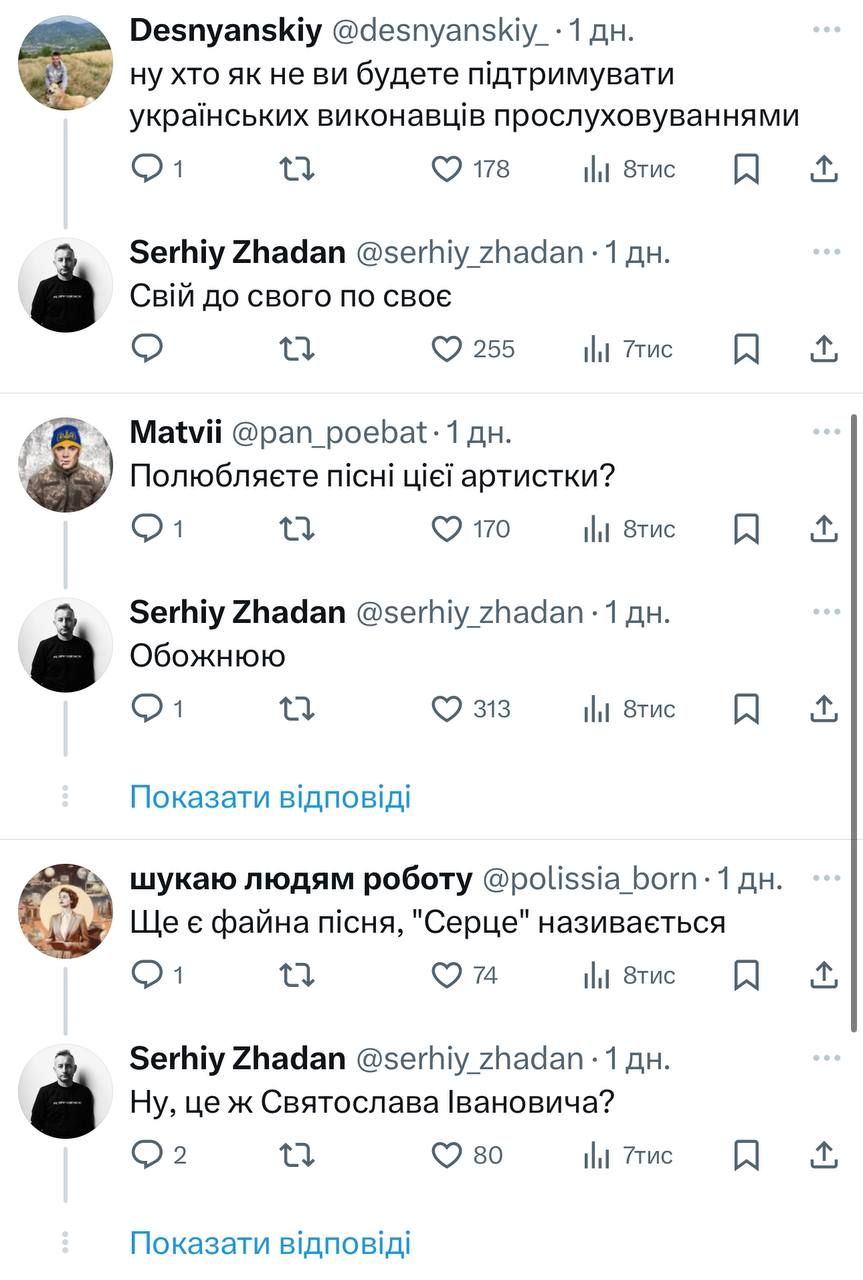Image resolution: width=863 pixels, height=1280 pixels.
Task: Open more options for Desnyanskiy's tweet
Action: [826, 30]
